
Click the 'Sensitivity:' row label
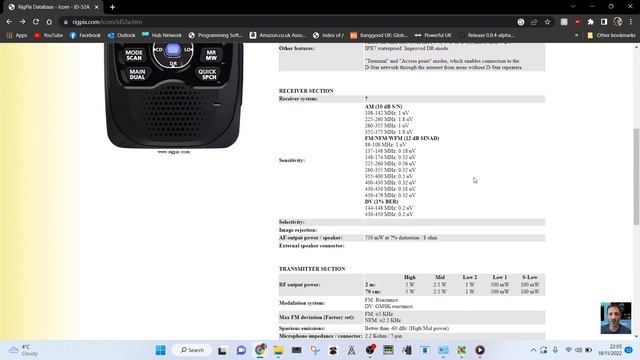click(291, 160)
